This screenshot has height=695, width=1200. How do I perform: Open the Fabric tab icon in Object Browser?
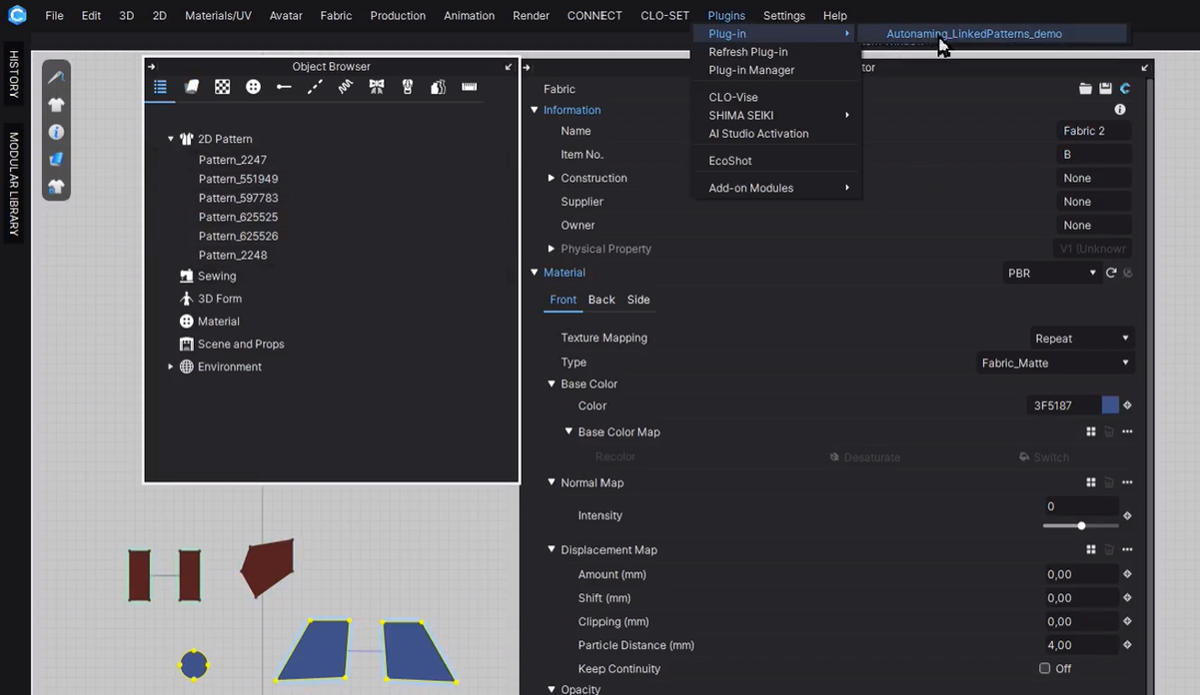(192, 87)
